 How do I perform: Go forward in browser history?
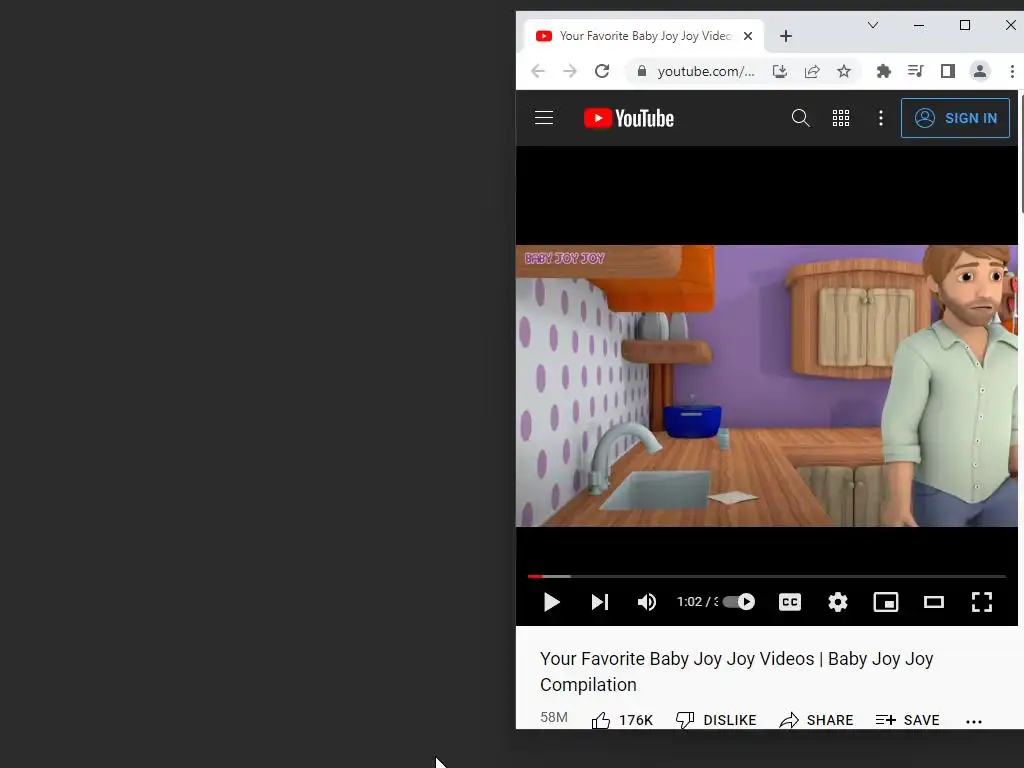click(570, 71)
